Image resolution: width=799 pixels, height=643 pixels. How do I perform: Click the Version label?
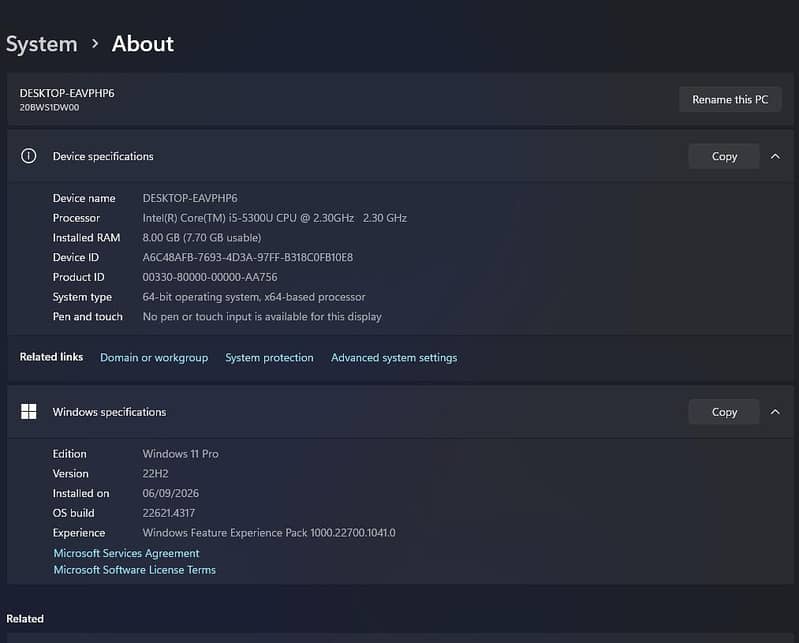point(71,473)
